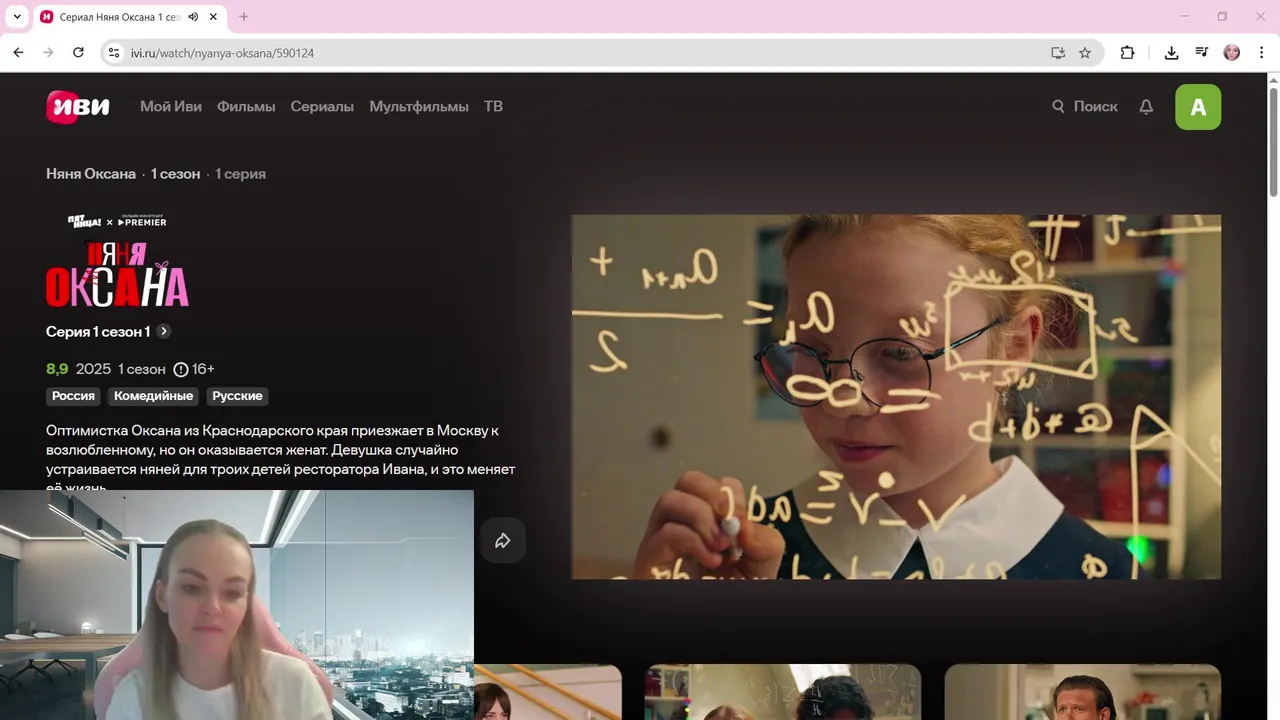
Task: Click 1 сезон breadcrumb link
Action: coord(175,174)
